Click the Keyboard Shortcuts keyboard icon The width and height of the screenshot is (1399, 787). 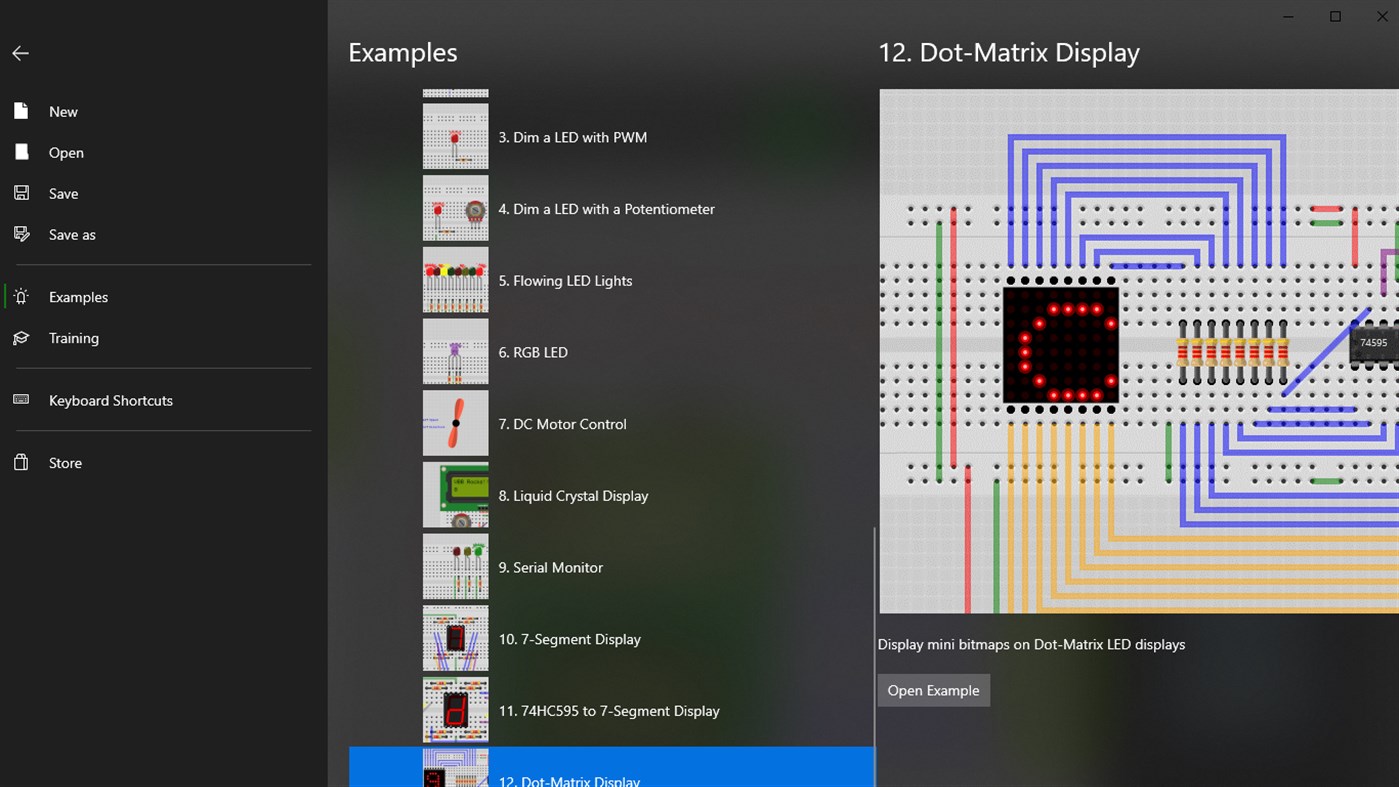(x=21, y=399)
